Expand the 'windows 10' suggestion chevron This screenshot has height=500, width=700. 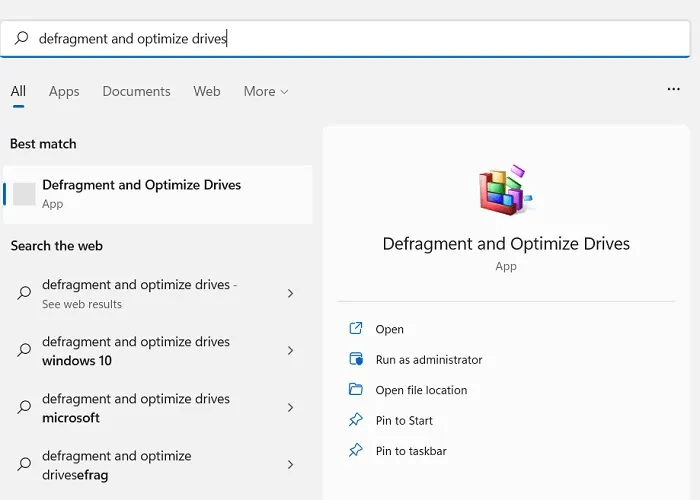coord(290,351)
